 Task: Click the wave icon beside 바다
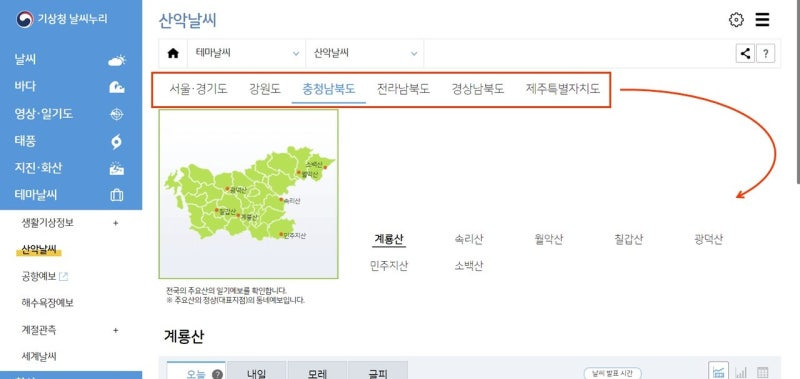pyautogui.click(x=117, y=87)
